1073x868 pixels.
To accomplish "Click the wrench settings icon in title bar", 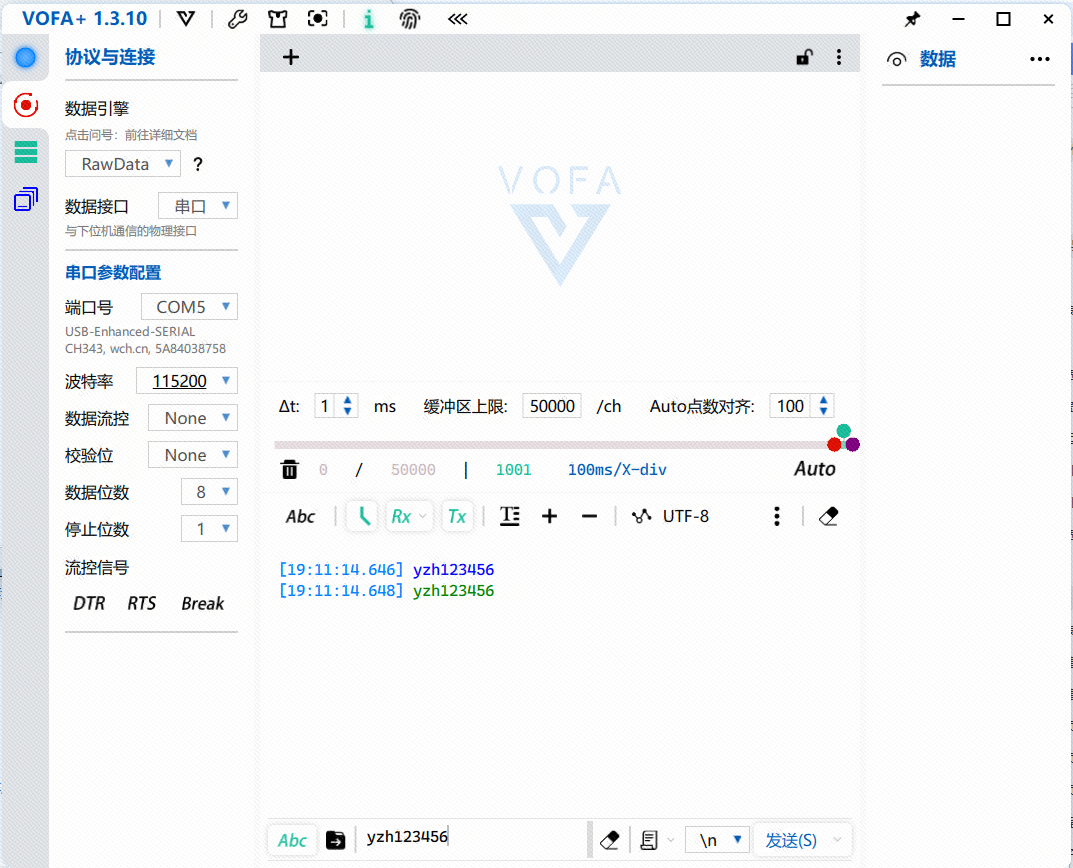I will coord(237,19).
